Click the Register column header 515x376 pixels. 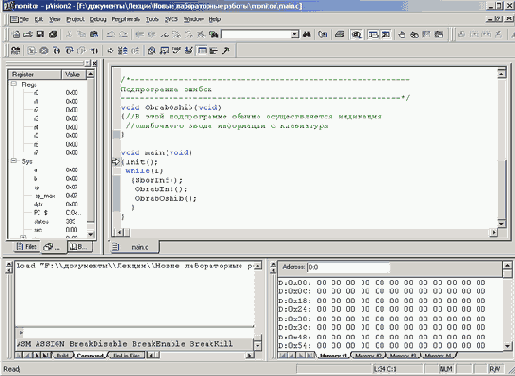35,74
